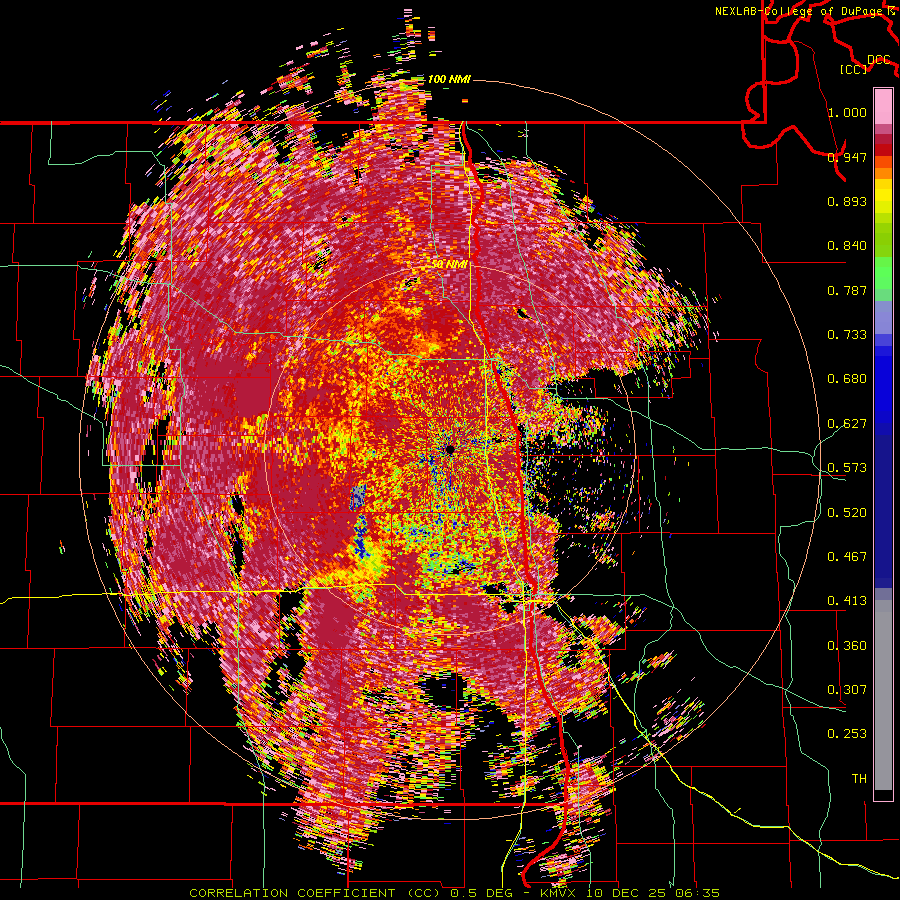Click the TH label on the scale
Screen dimensions: 900x900
[859, 778]
